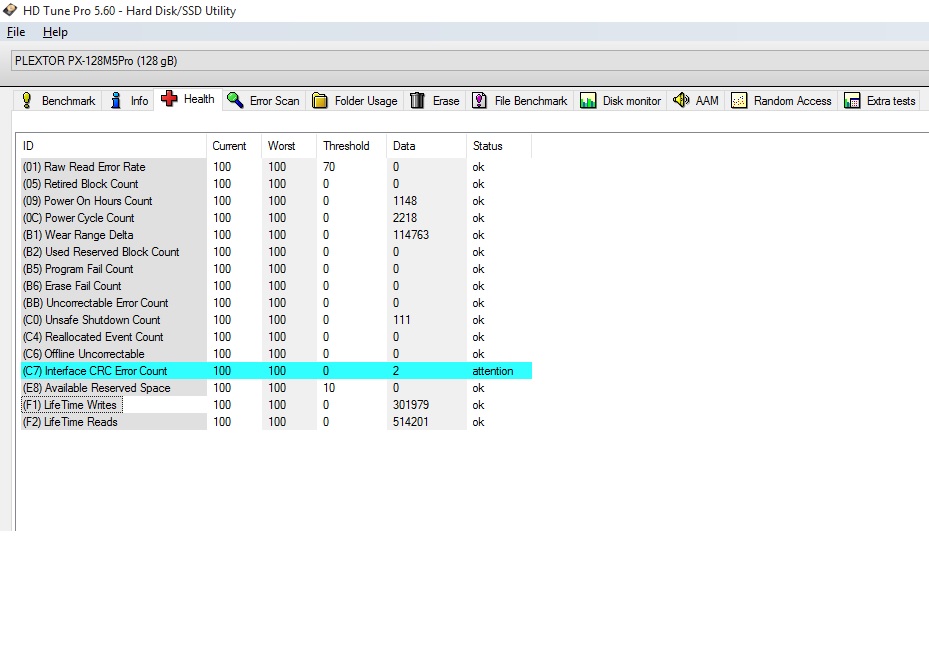The image size is (929, 647).
Task: Click the Status column header
Action: (487, 146)
